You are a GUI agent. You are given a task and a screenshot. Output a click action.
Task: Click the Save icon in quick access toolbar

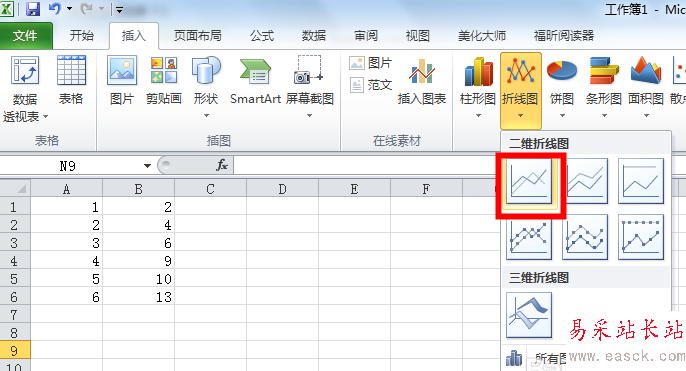click(x=33, y=9)
